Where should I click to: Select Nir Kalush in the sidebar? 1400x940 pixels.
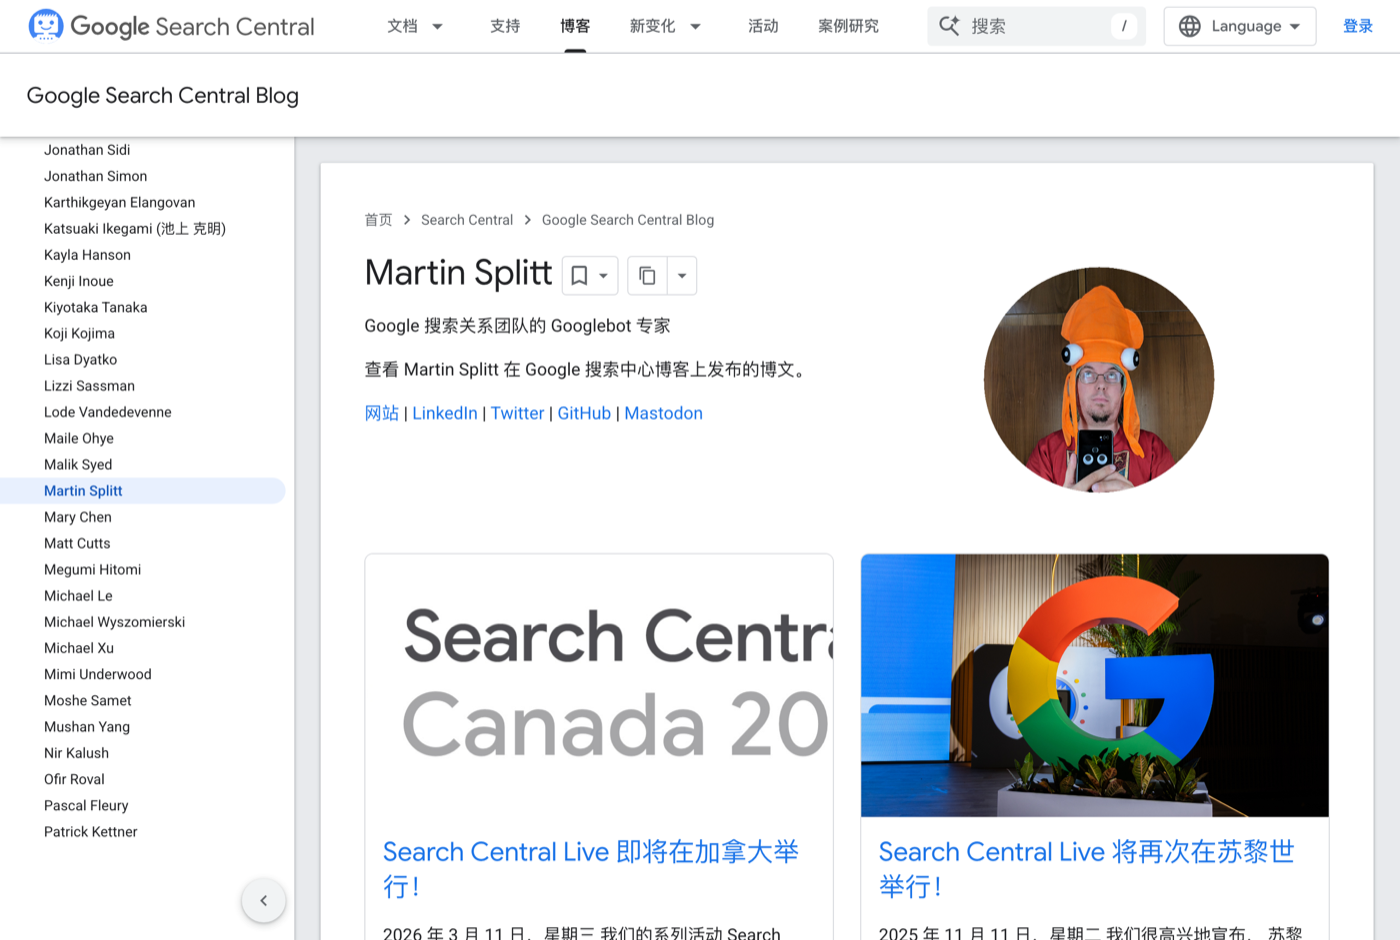tap(77, 753)
